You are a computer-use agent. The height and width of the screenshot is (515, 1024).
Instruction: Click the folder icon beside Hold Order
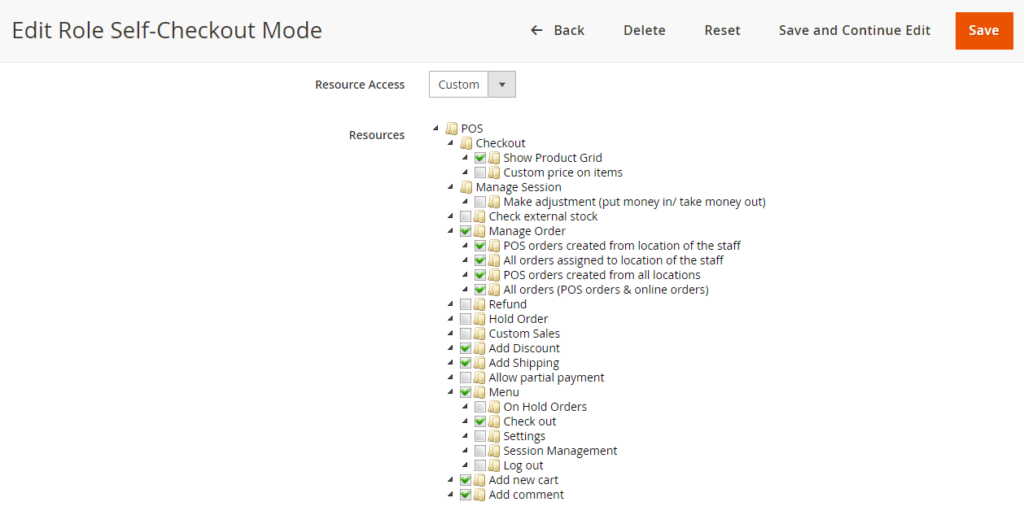480,319
